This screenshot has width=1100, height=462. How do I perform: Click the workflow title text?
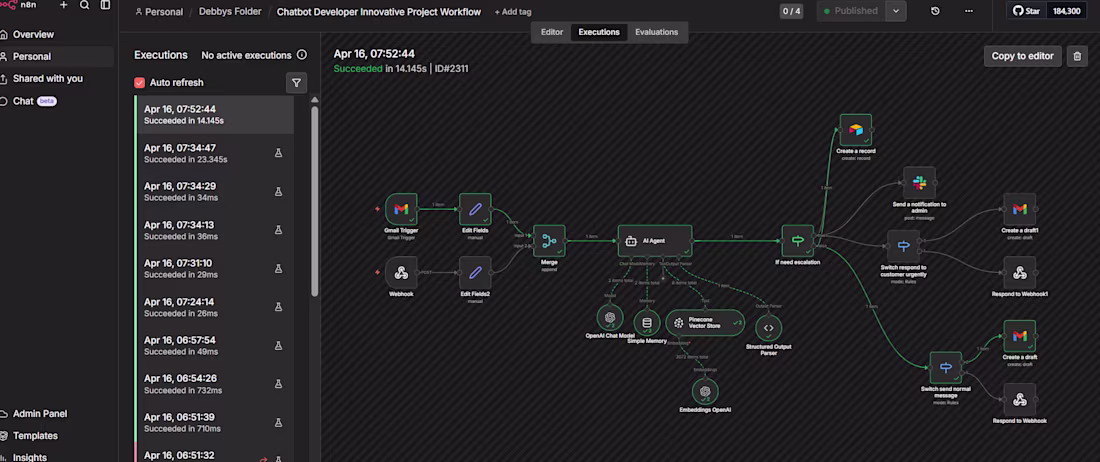(379, 12)
